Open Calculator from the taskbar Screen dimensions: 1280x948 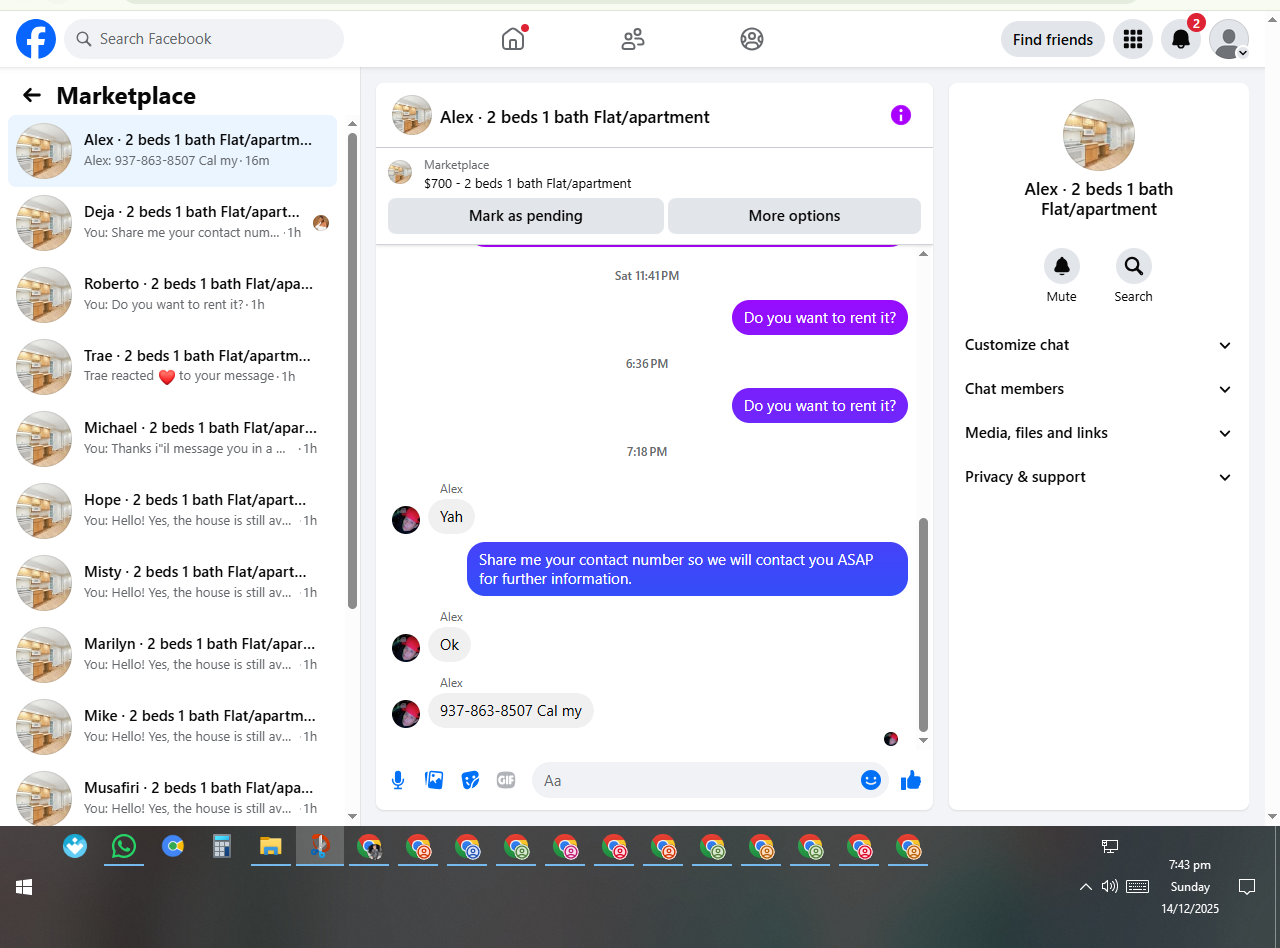click(222, 847)
